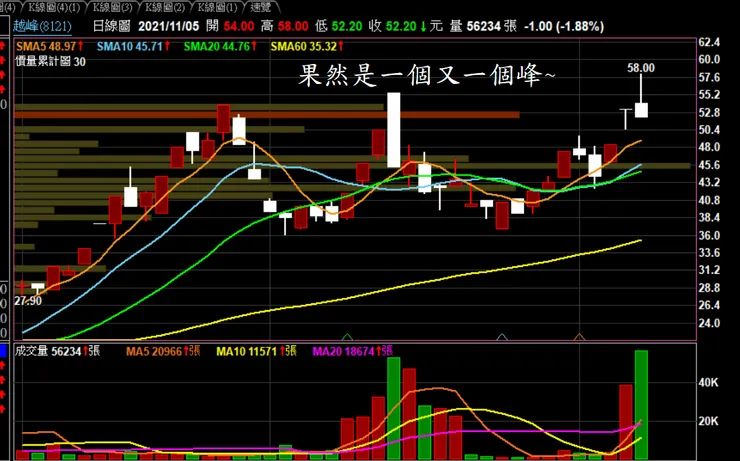The height and width of the screenshot is (461, 740).
Task: Click the caption text 果然是一個又一個峰
Action: (x=426, y=75)
